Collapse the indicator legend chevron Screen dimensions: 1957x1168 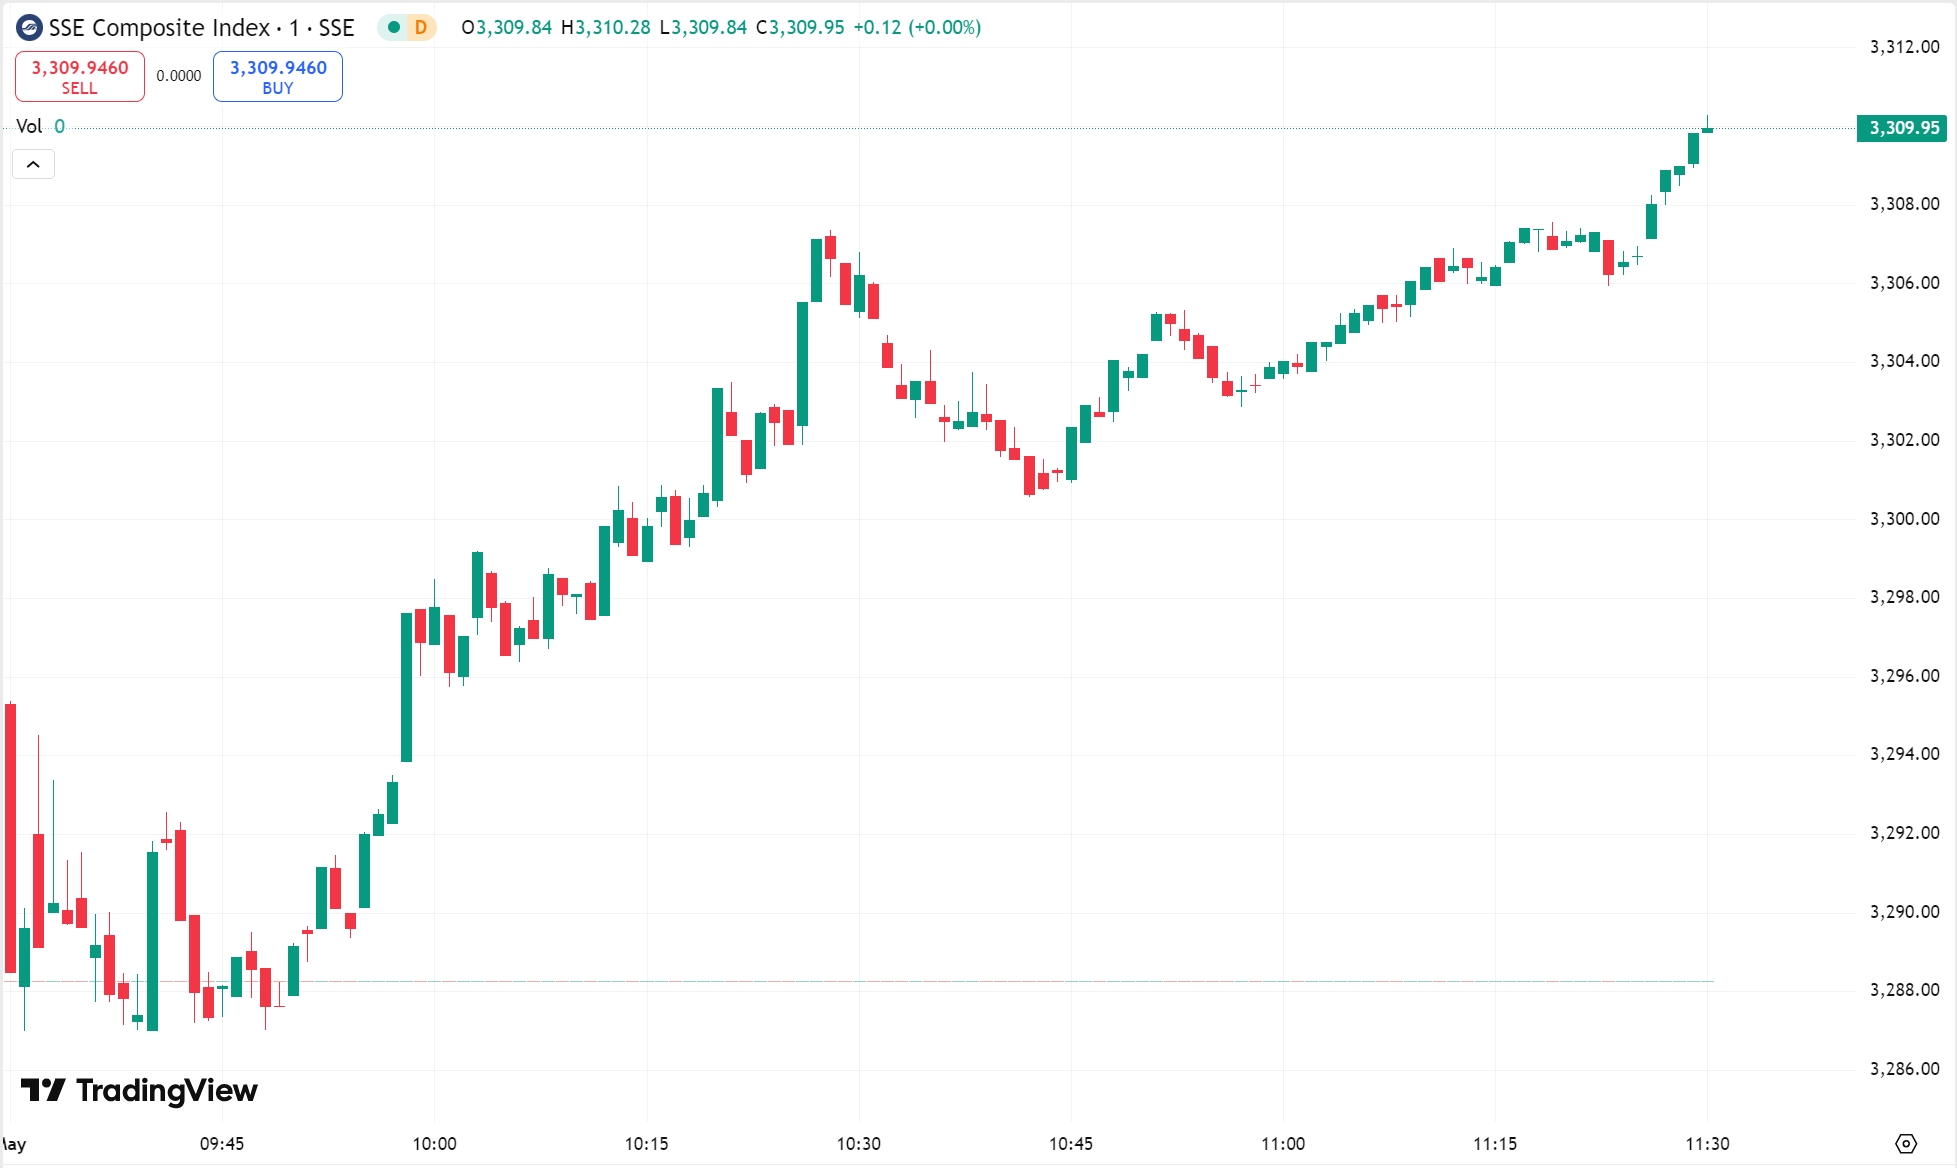(33, 164)
